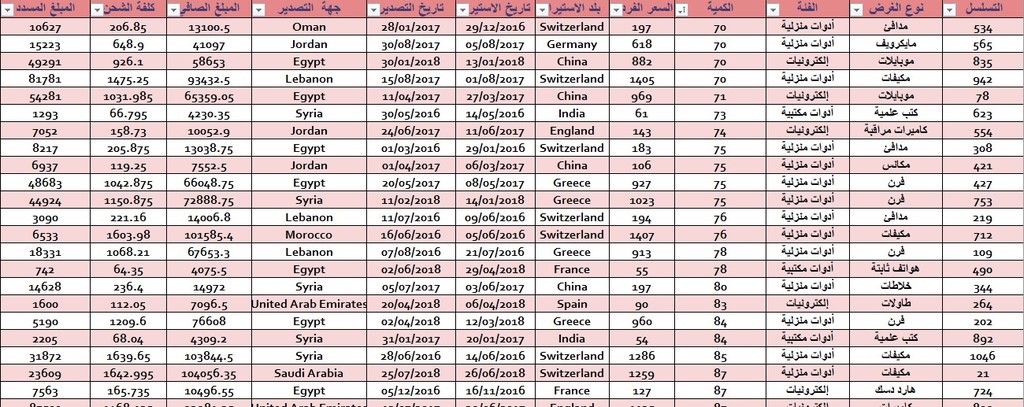The width and height of the screenshot is (1024, 407).
Task: Select the Oman export destination cell
Action: coord(309,27)
